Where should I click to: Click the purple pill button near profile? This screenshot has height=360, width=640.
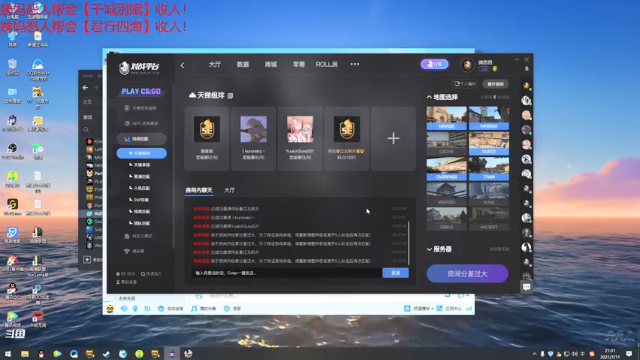434,64
